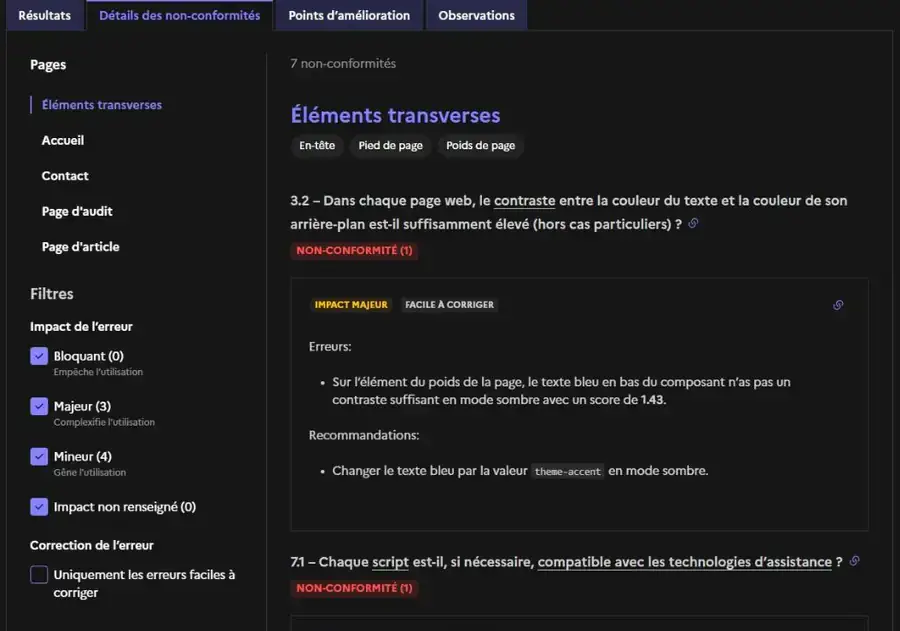Click the Pied de page tag

coord(390,146)
